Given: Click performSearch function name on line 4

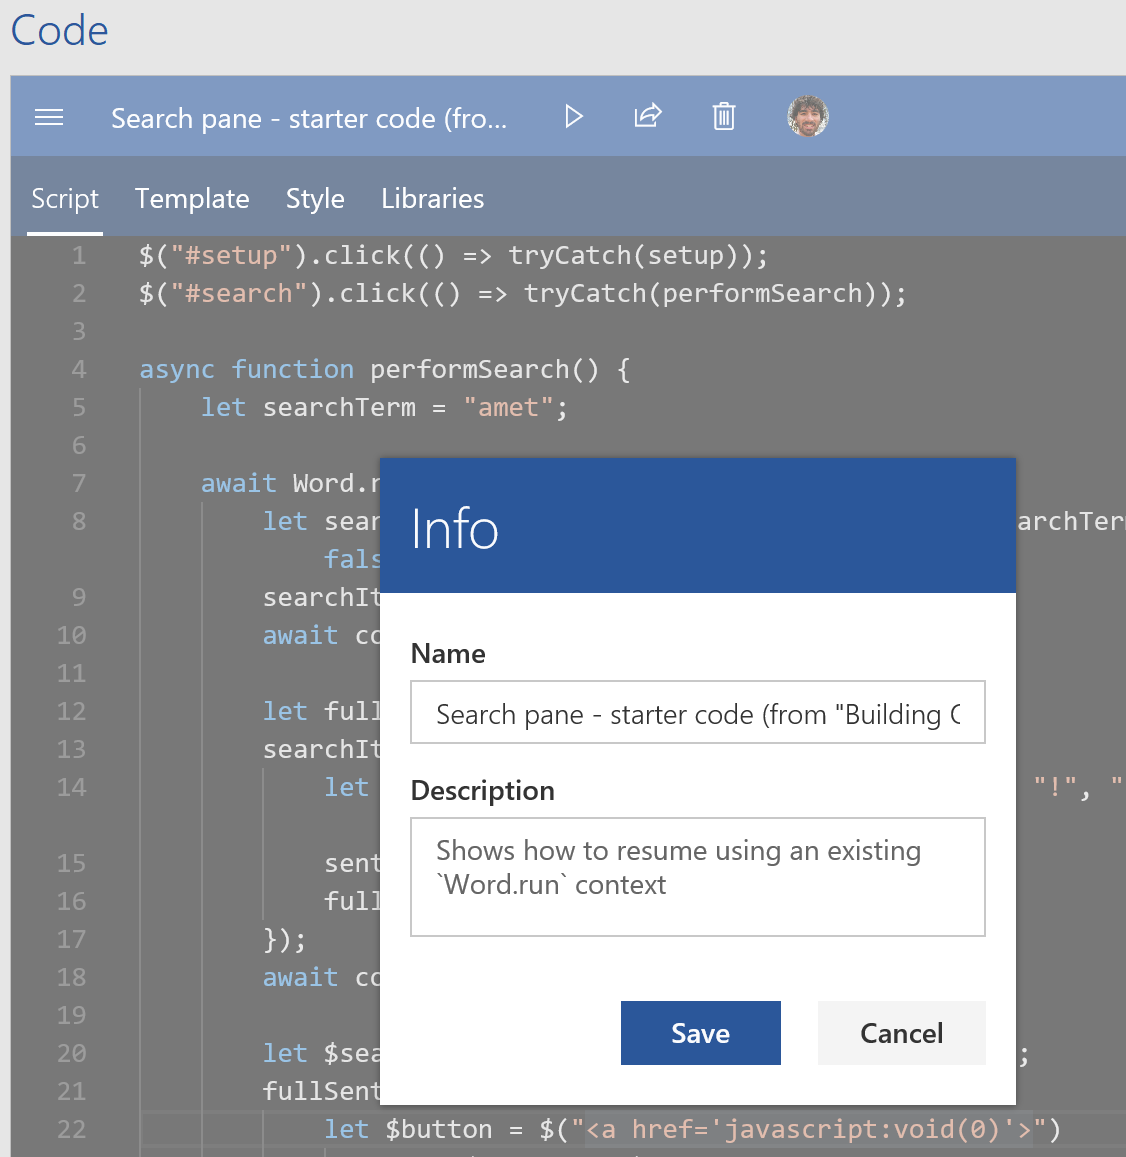Looking at the screenshot, I should (469, 369).
